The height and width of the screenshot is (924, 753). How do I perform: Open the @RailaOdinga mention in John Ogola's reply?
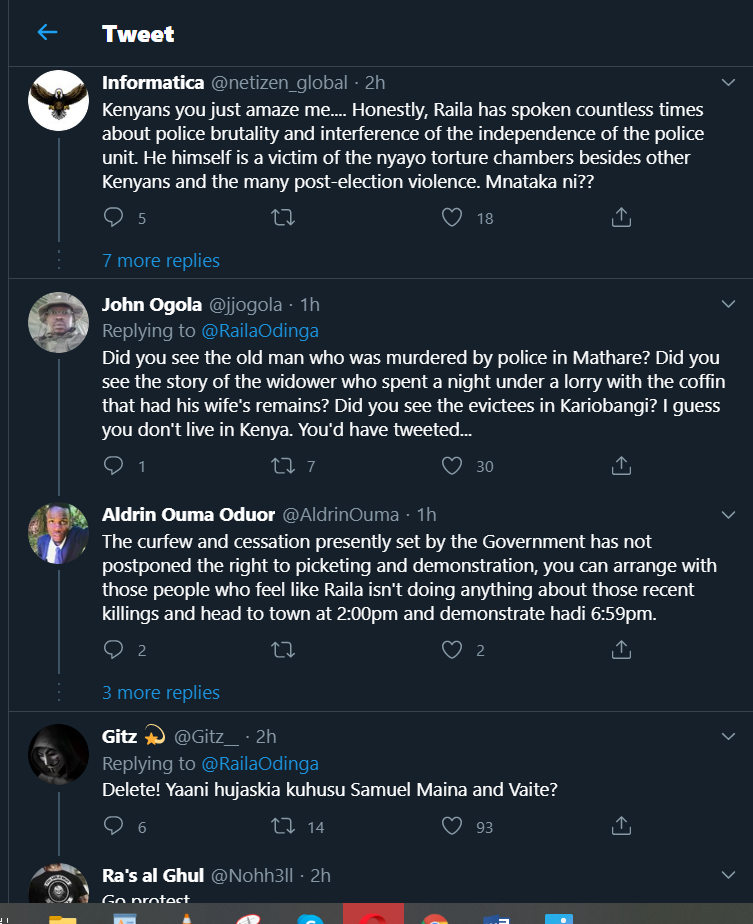coord(260,330)
